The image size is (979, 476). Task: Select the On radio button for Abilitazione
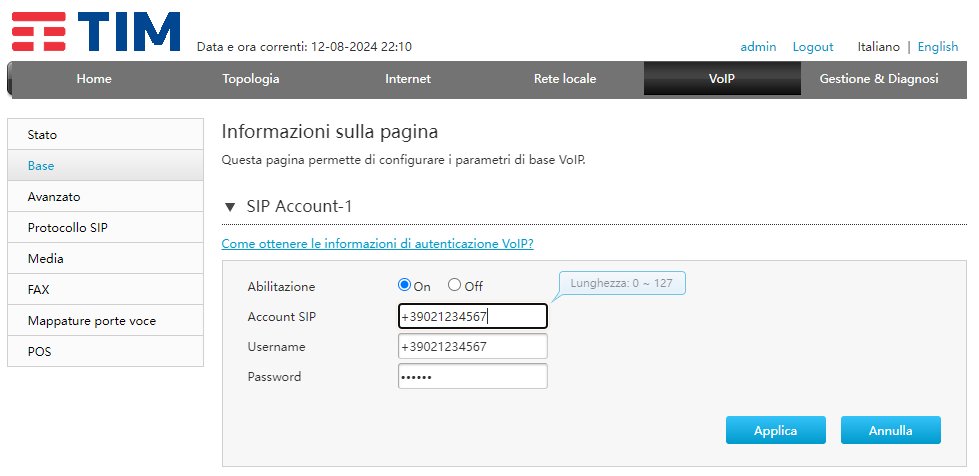click(x=405, y=285)
